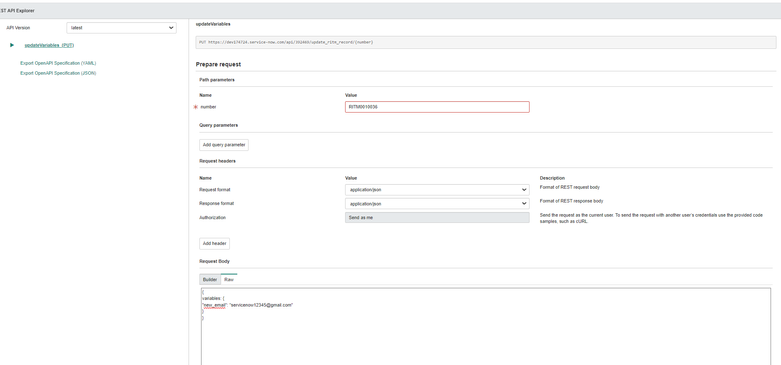Switch to the Raw tab
The height and width of the screenshot is (365, 781).
(229, 280)
